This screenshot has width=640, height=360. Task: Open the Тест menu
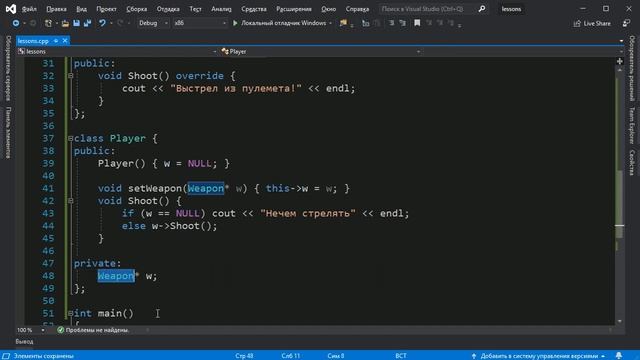click(x=196, y=9)
